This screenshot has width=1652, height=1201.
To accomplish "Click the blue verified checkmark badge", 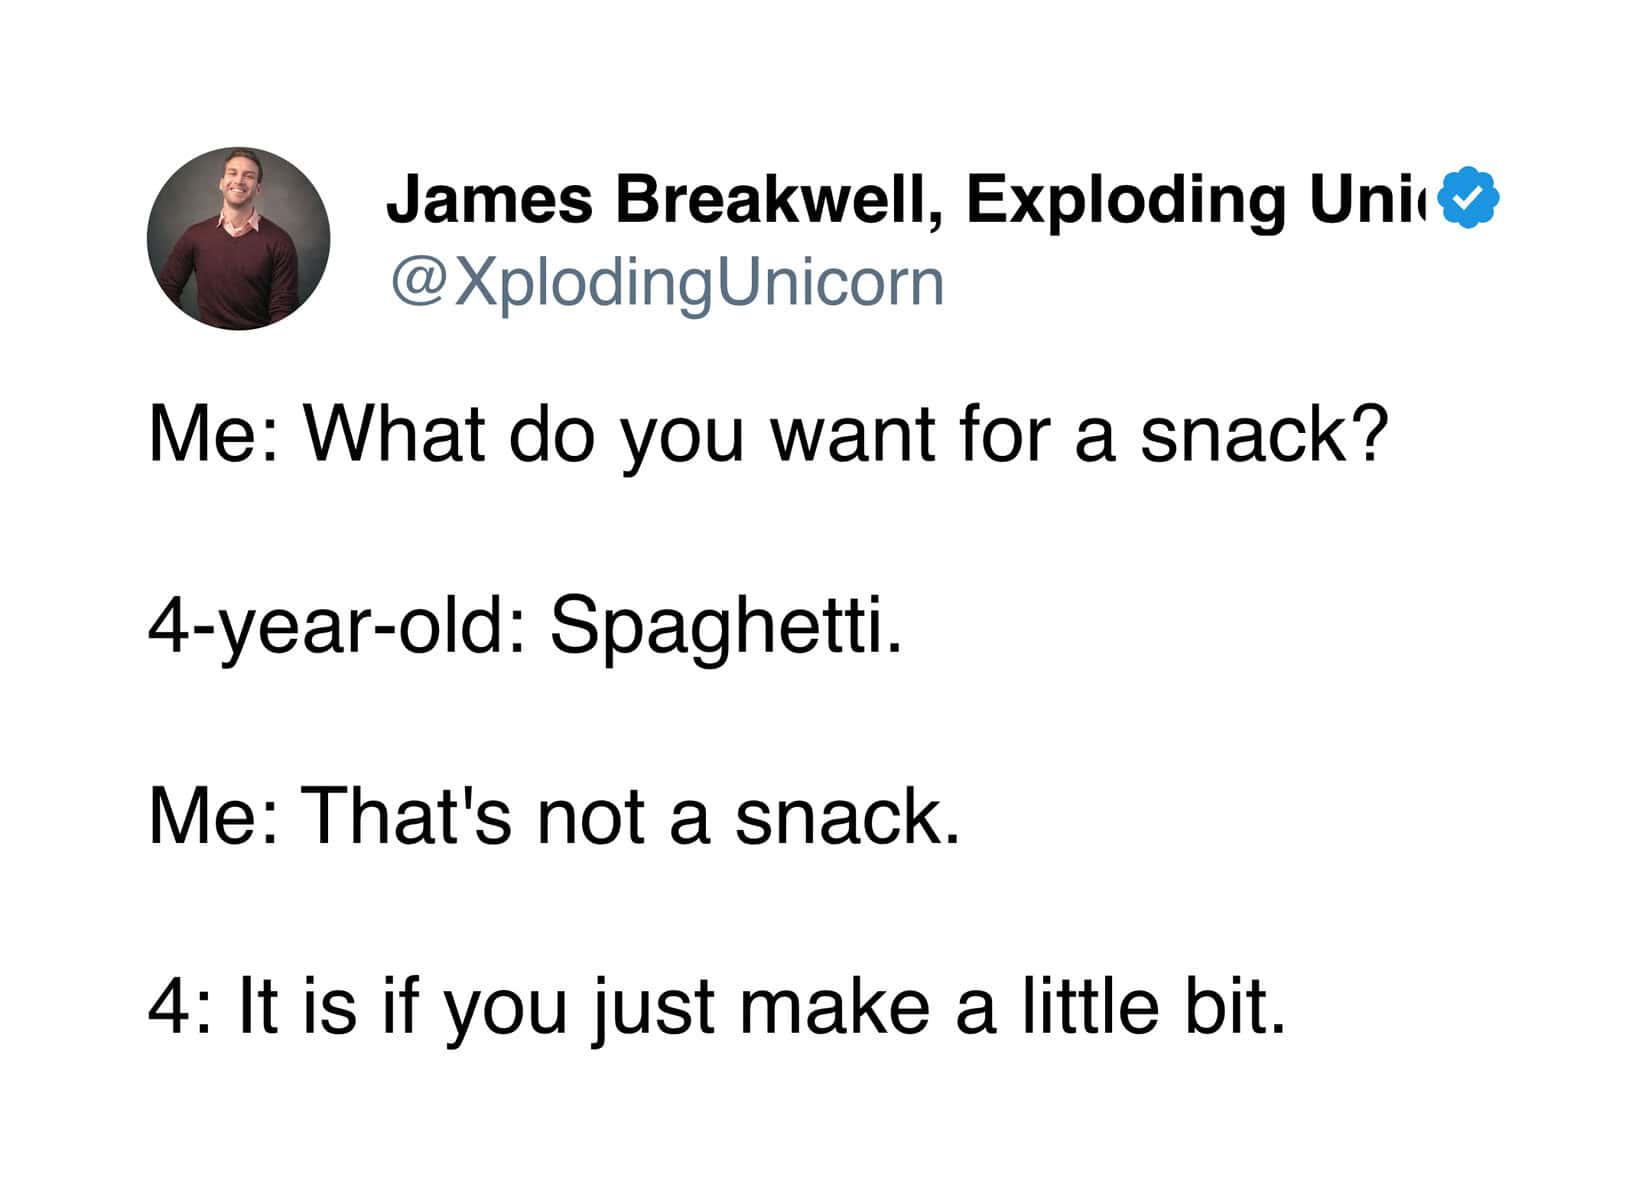I will (1466, 198).
